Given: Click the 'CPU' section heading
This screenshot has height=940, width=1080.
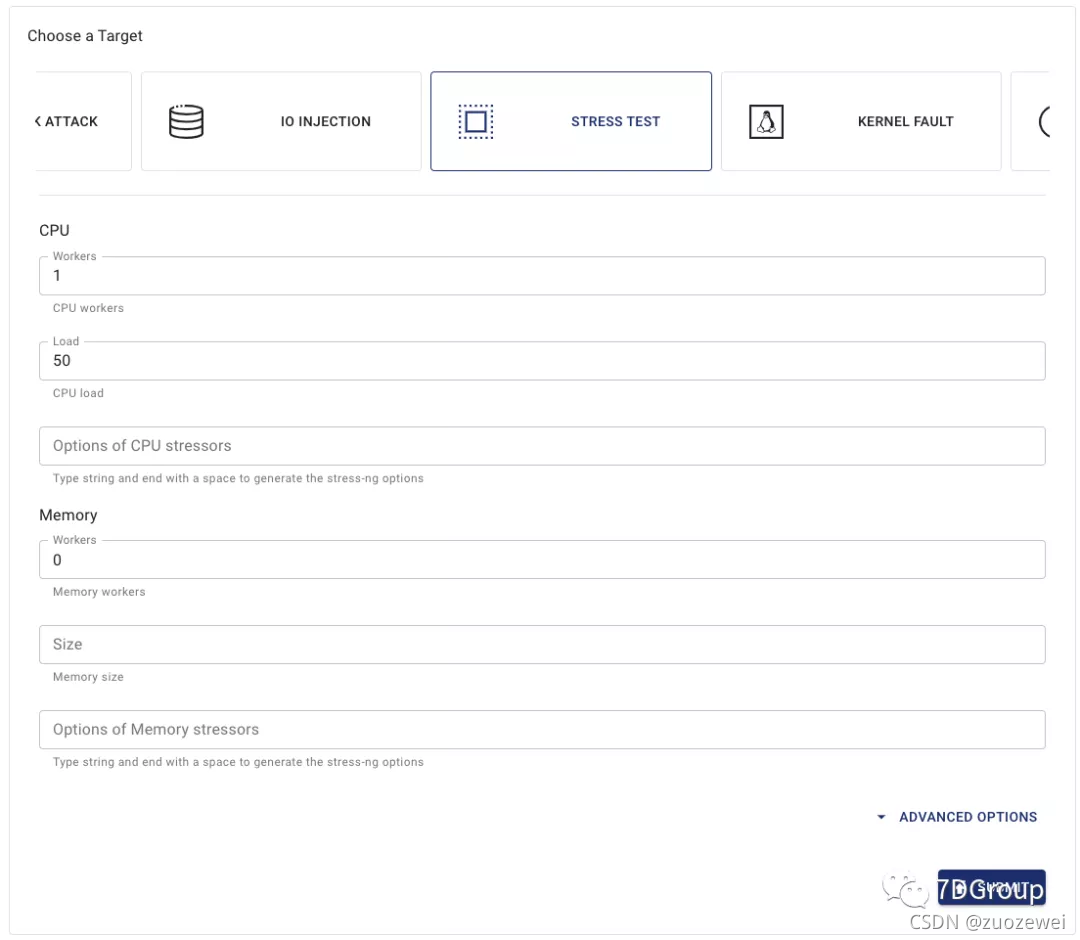Looking at the screenshot, I should pyautogui.click(x=54, y=231).
